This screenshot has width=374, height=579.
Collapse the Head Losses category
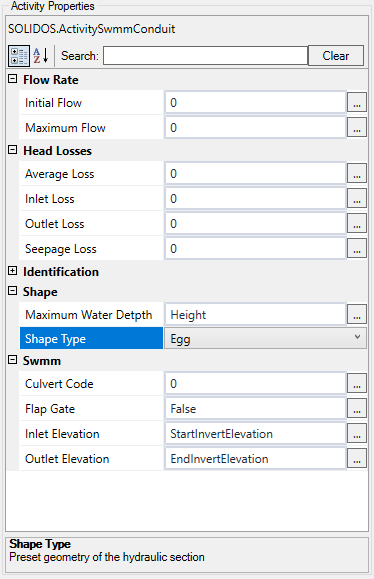[x=13, y=150]
